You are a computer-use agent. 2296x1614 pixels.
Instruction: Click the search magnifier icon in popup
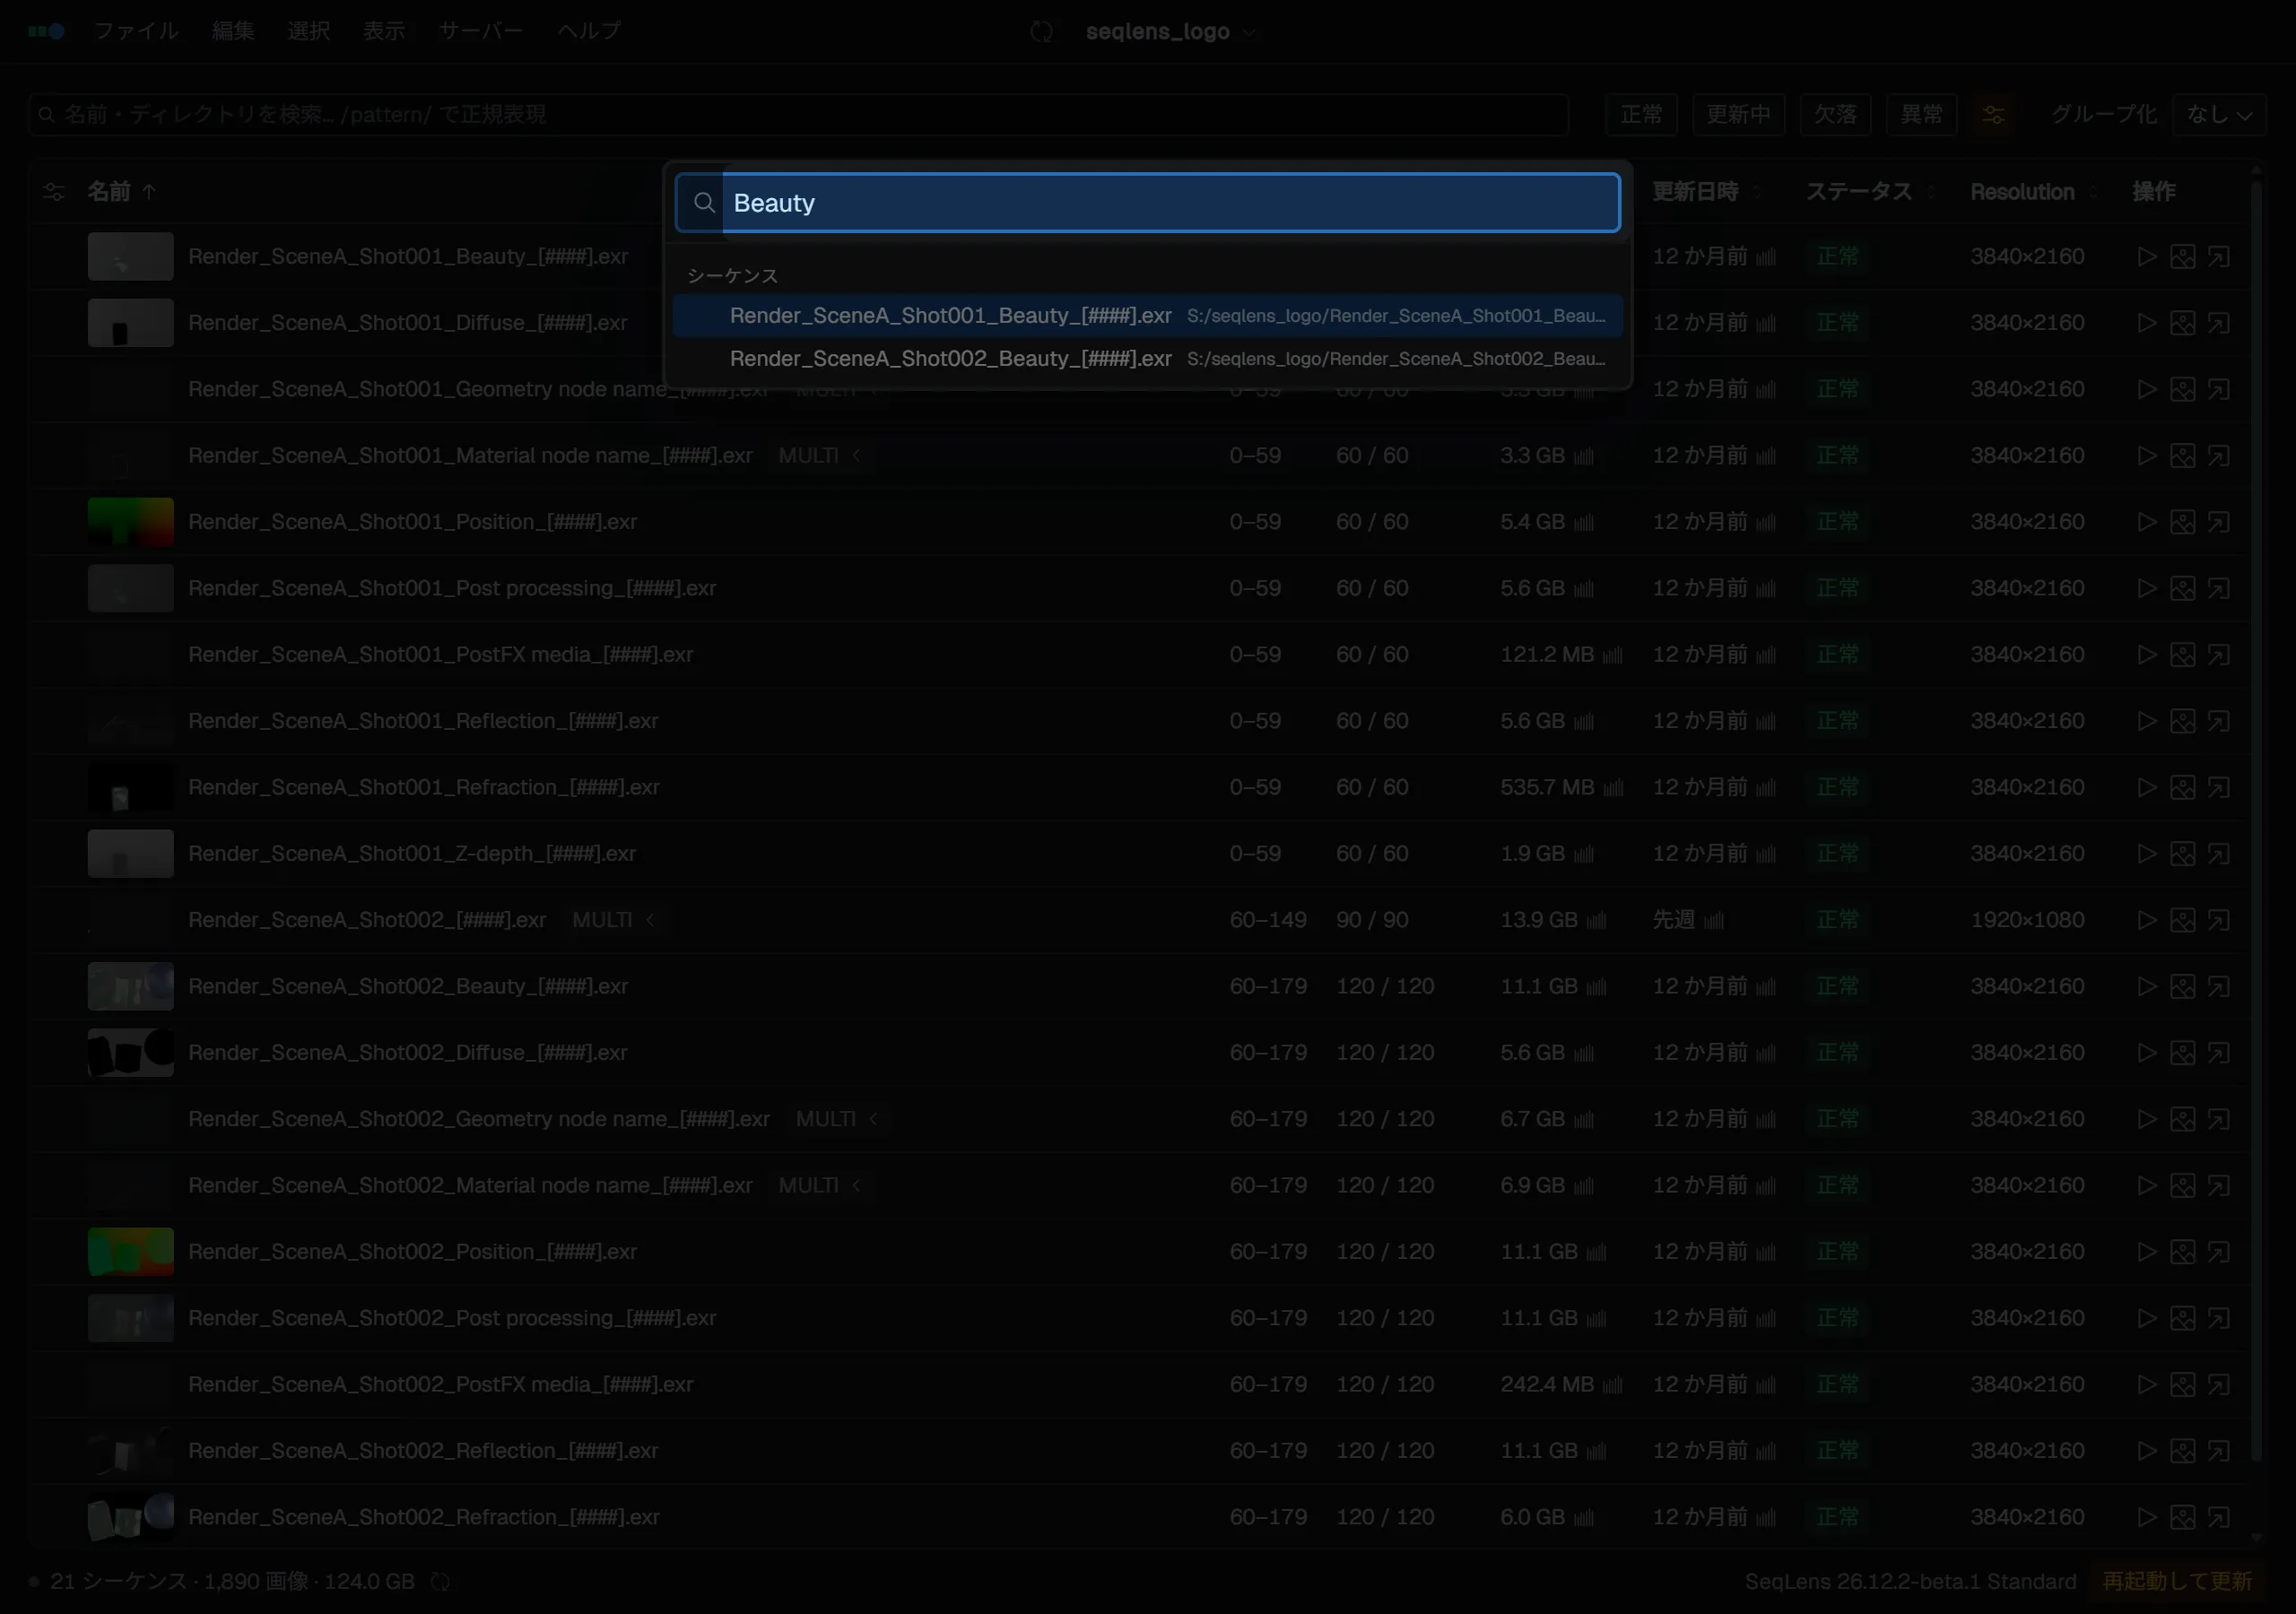tap(704, 203)
